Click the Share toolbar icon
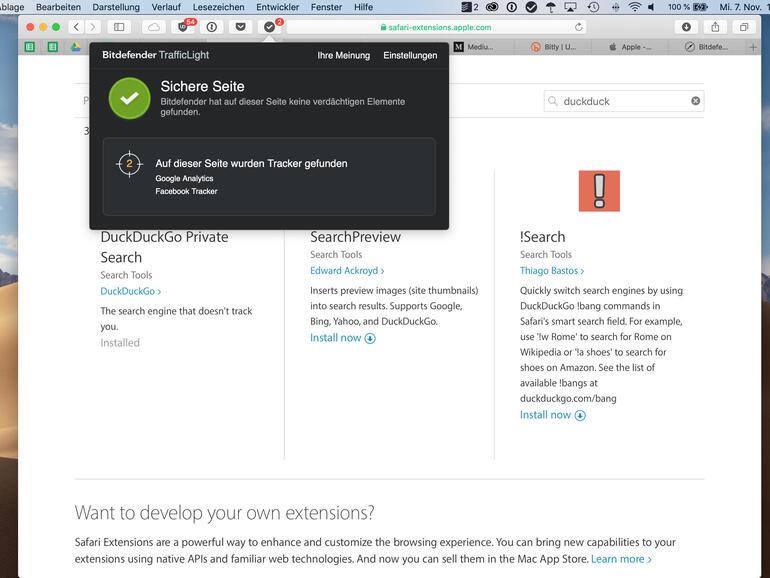This screenshot has width=770, height=578. (x=715, y=27)
